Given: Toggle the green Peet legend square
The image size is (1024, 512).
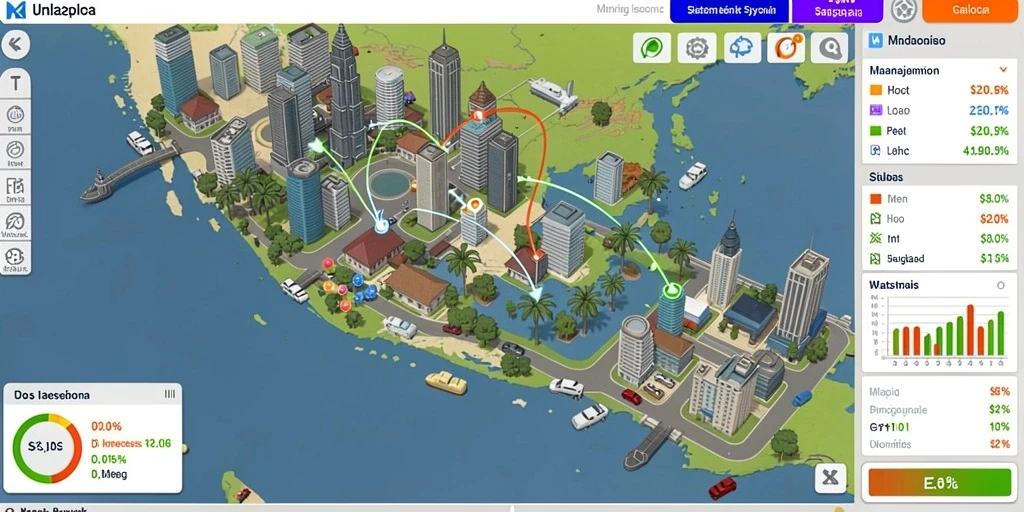Looking at the screenshot, I should click(876, 131).
